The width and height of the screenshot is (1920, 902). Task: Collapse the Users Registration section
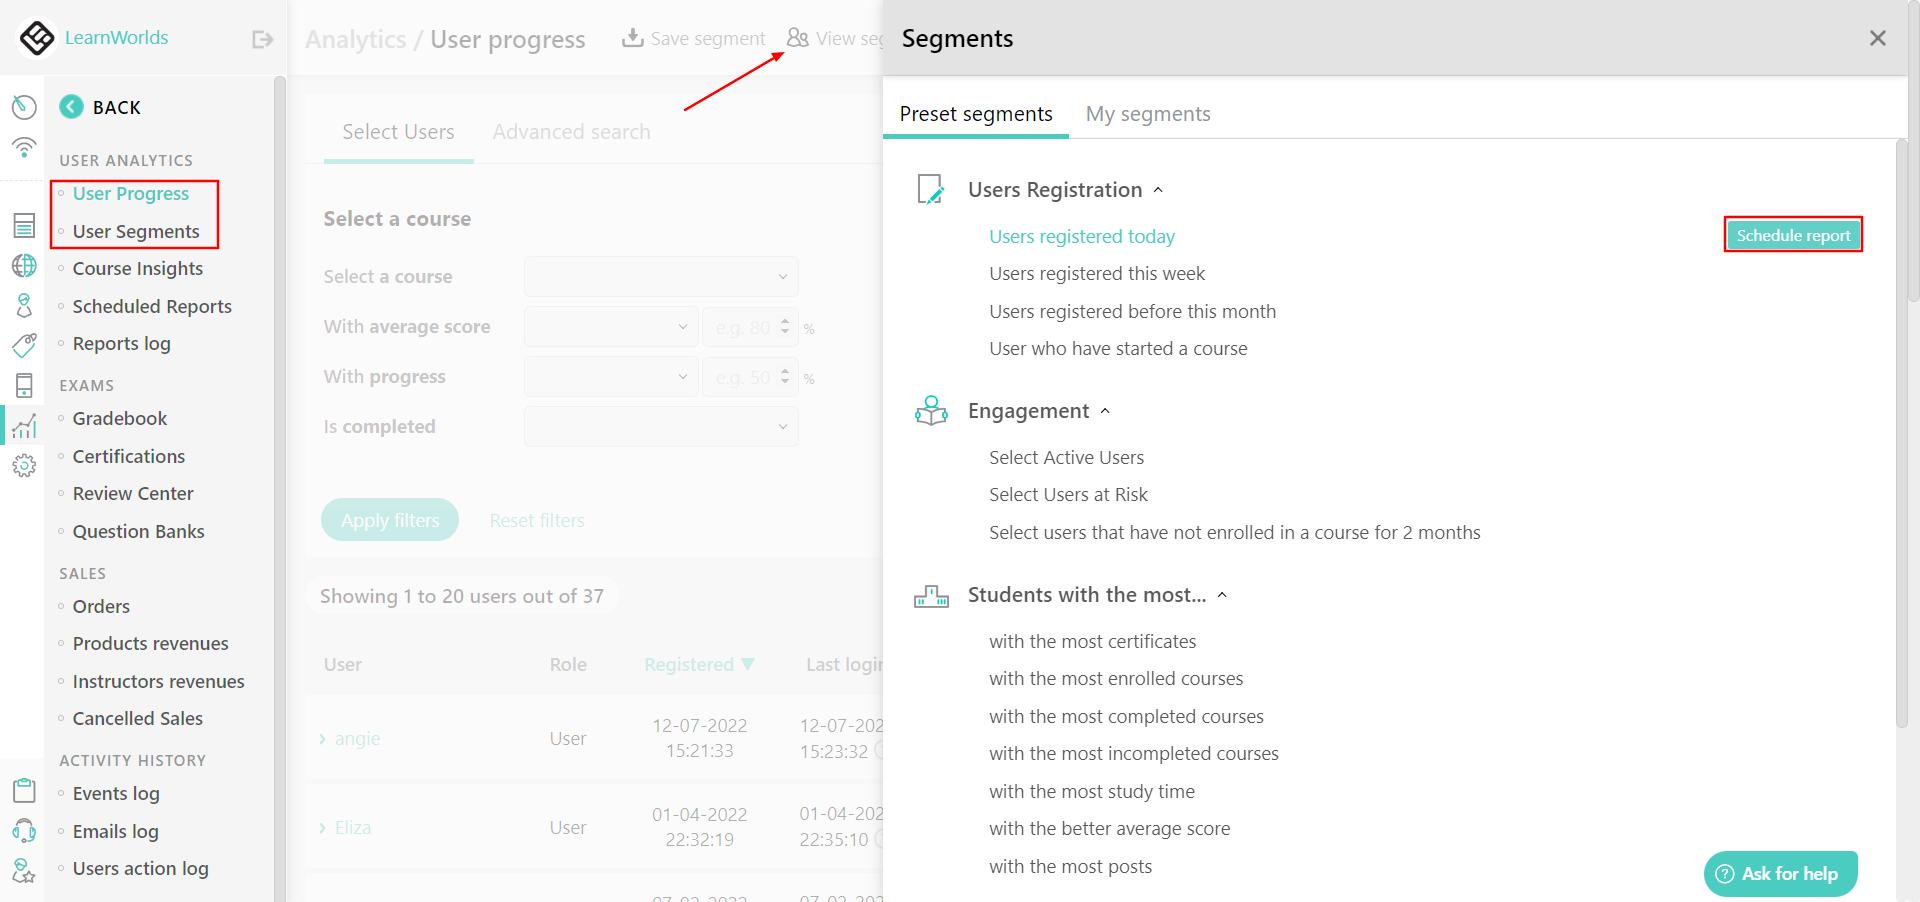[1158, 190]
